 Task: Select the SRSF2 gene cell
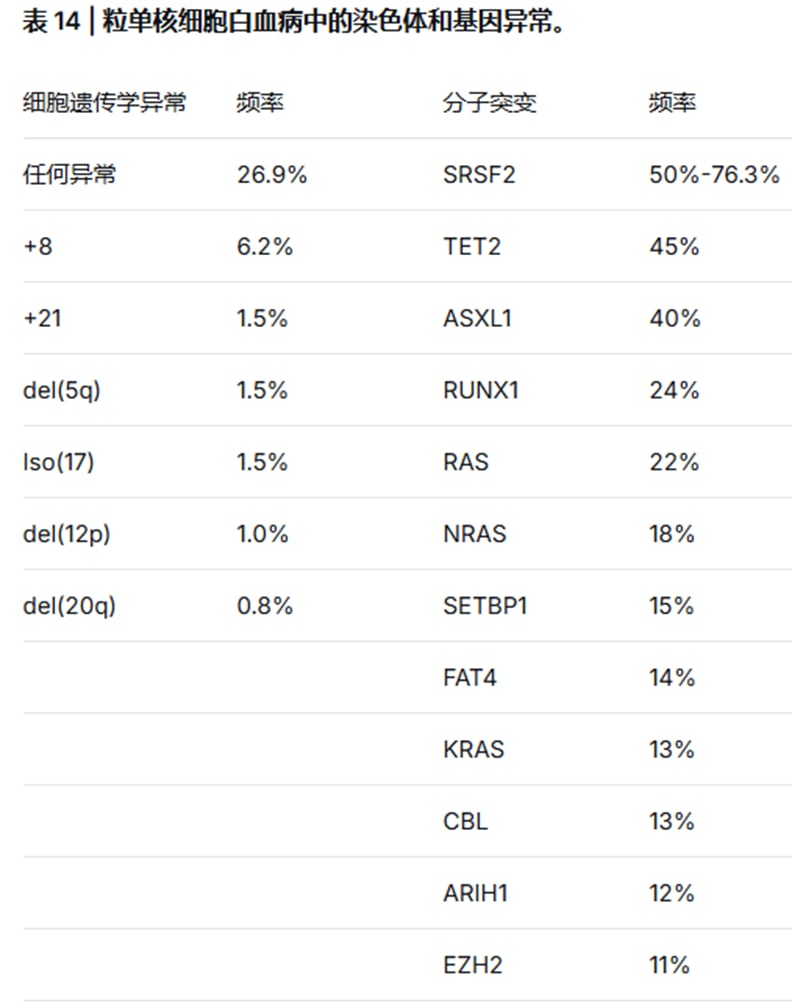[x=479, y=175]
